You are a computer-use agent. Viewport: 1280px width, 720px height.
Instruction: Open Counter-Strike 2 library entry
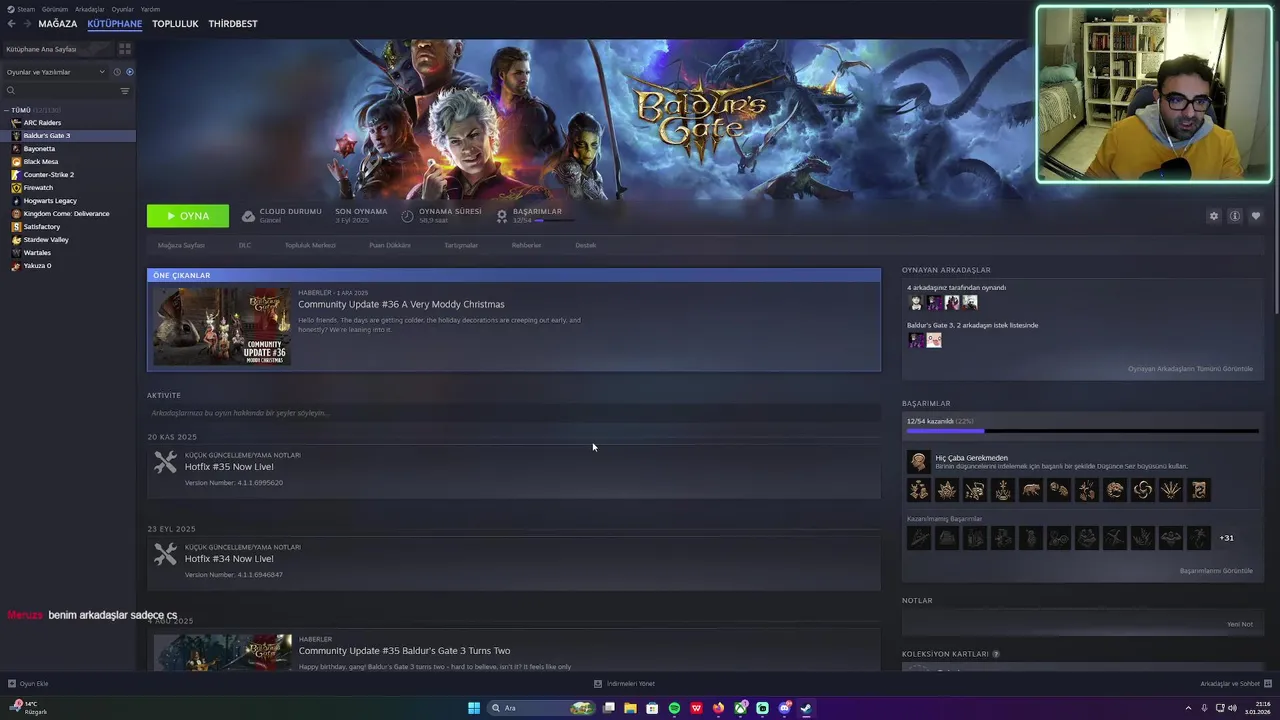pyautogui.click(x=68, y=174)
